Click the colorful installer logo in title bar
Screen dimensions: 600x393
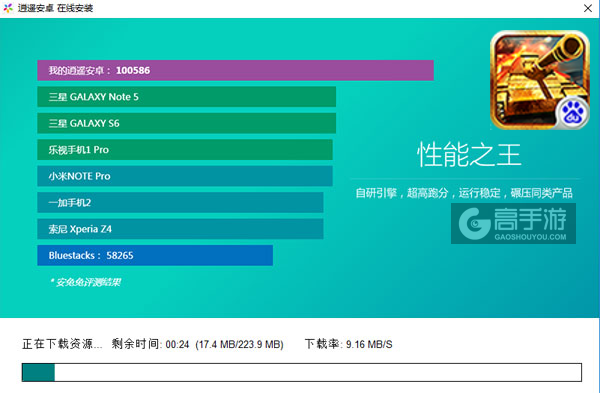(x=8, y=8)
